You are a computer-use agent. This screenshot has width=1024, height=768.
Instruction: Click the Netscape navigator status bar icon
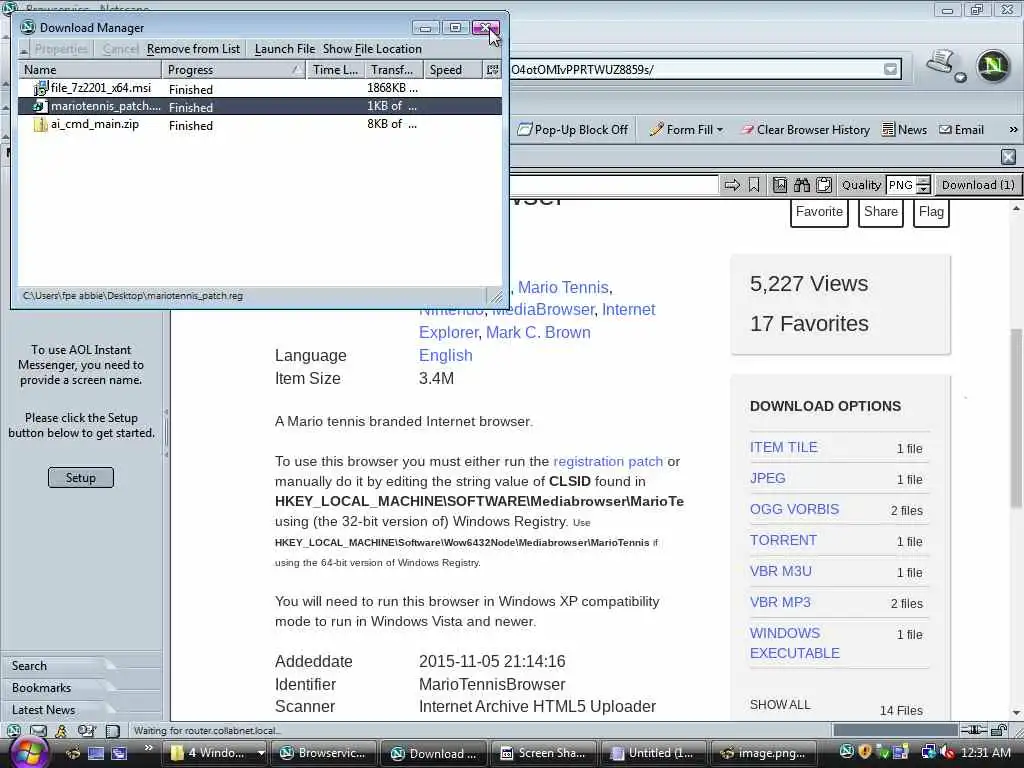coord(14,731)
